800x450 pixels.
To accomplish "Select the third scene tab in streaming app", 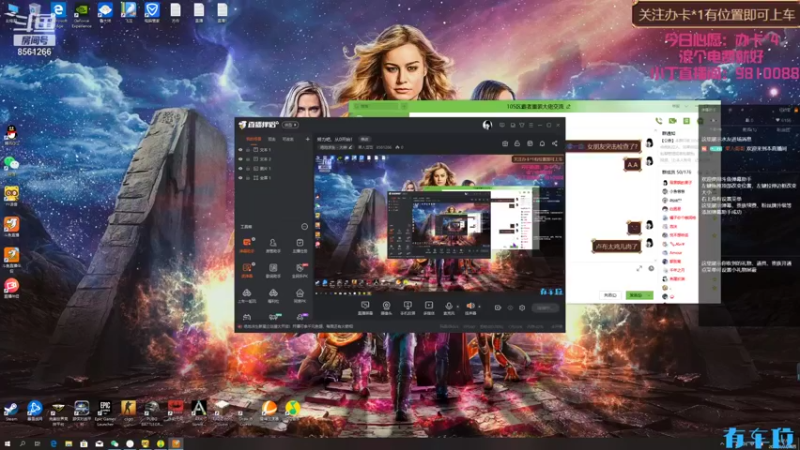I will (x=288, y=139).
